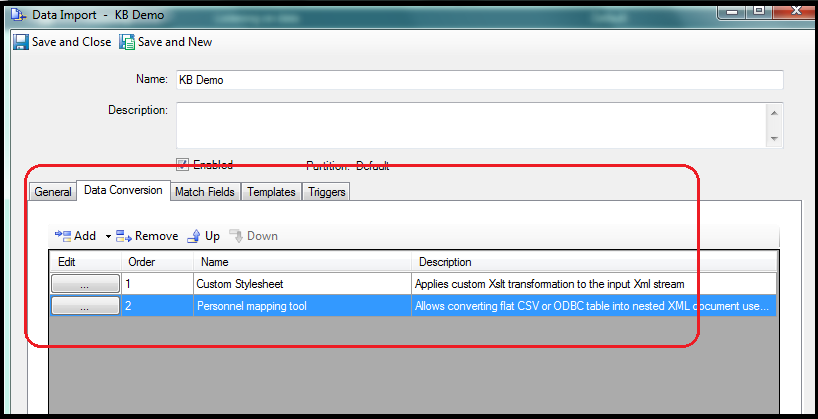The height and width of the screenshot is (419, 818).
Task: Open the Match Fields tab
Action: click(205, 192)
